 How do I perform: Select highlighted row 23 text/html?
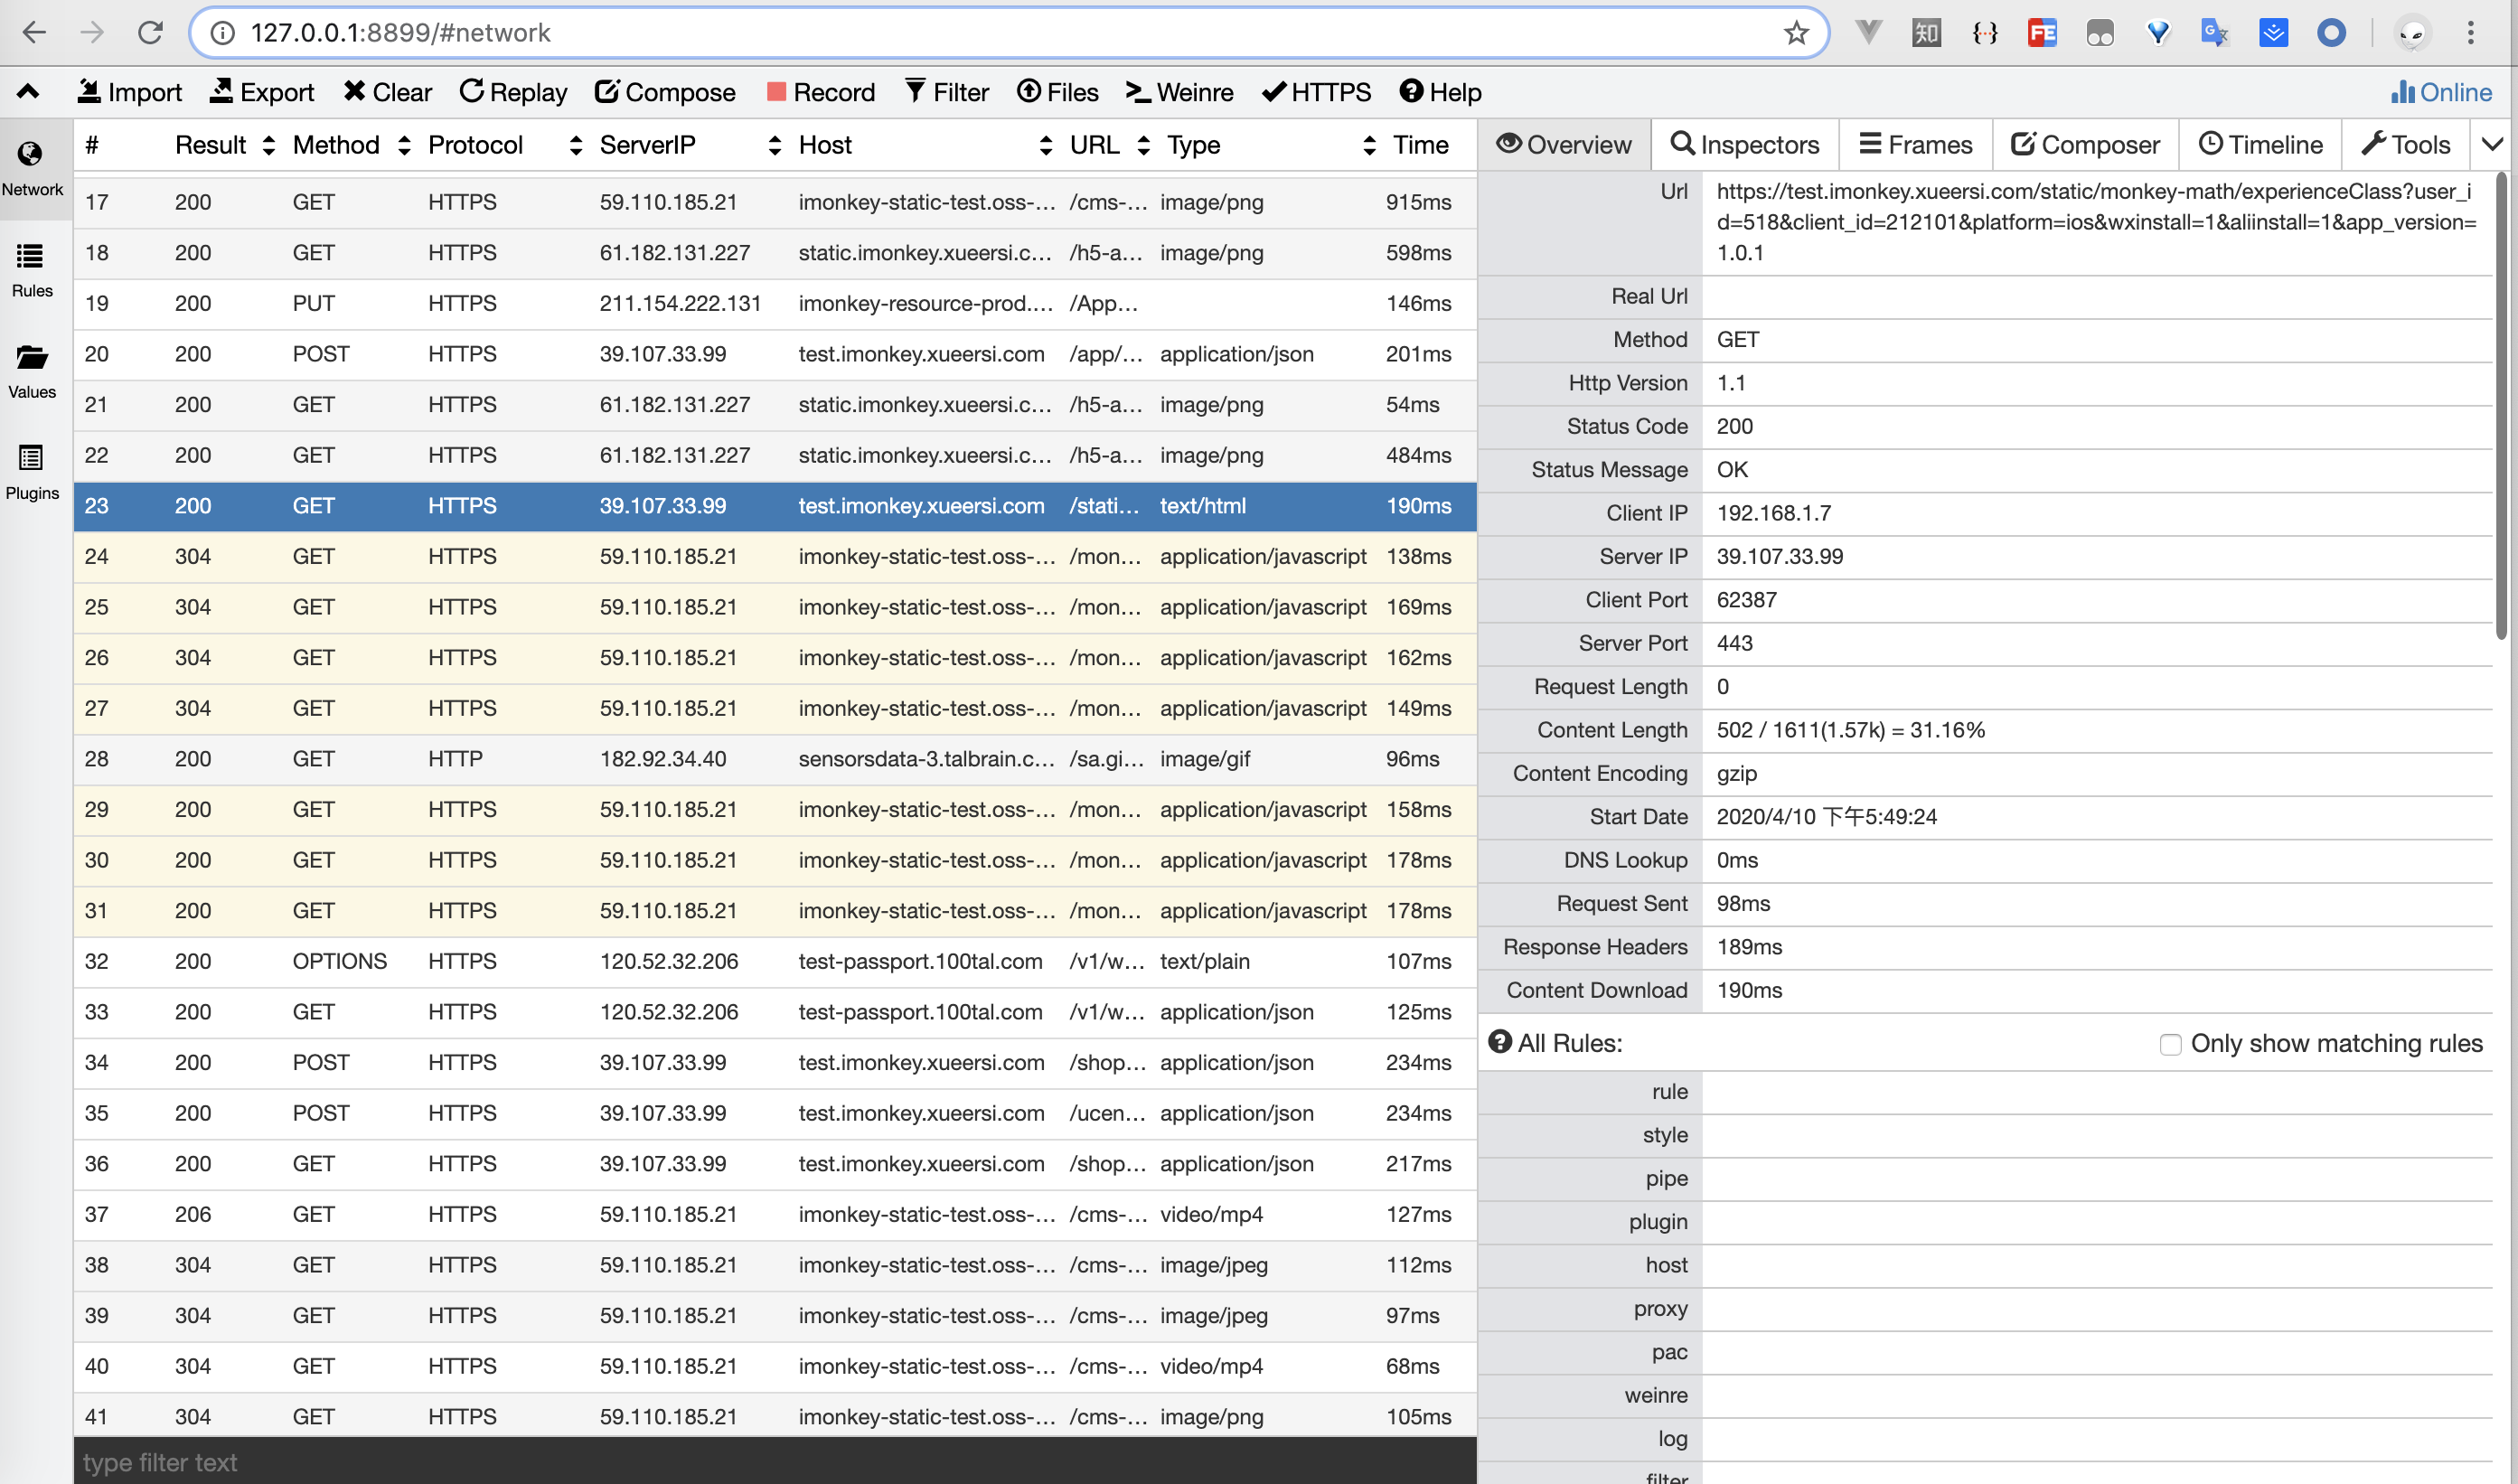(775, 506)
